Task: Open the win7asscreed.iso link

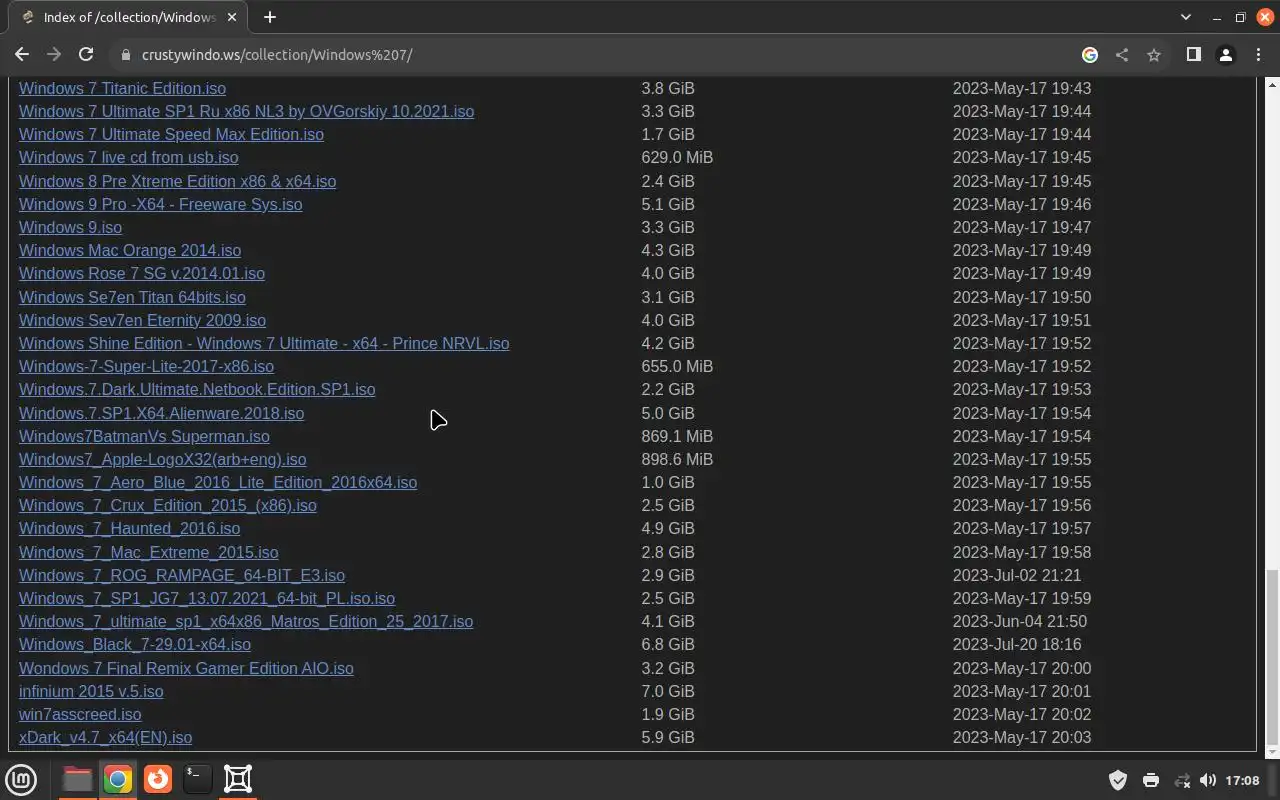Action: pos(80,714)
